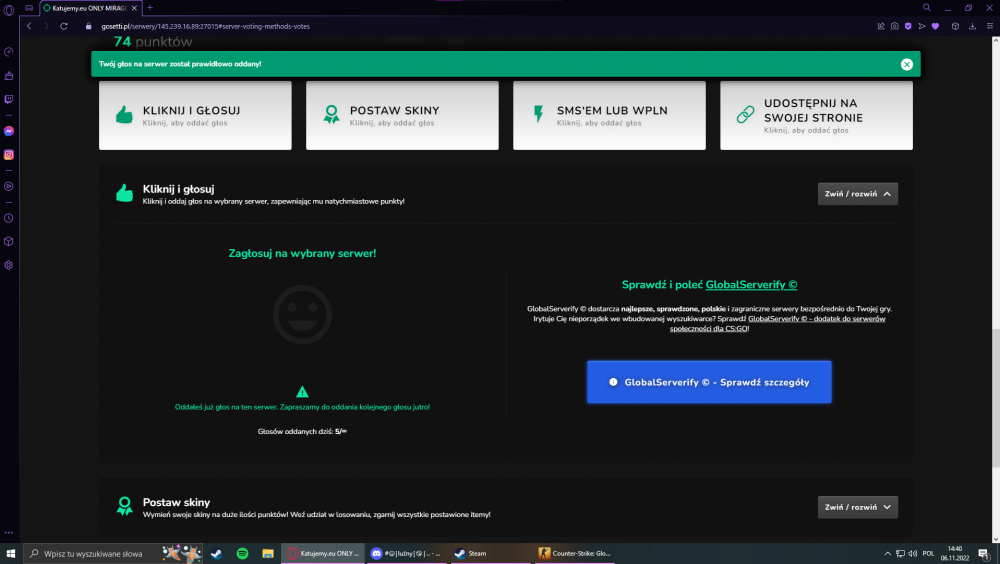Open GX Control in sidebar

9,52
